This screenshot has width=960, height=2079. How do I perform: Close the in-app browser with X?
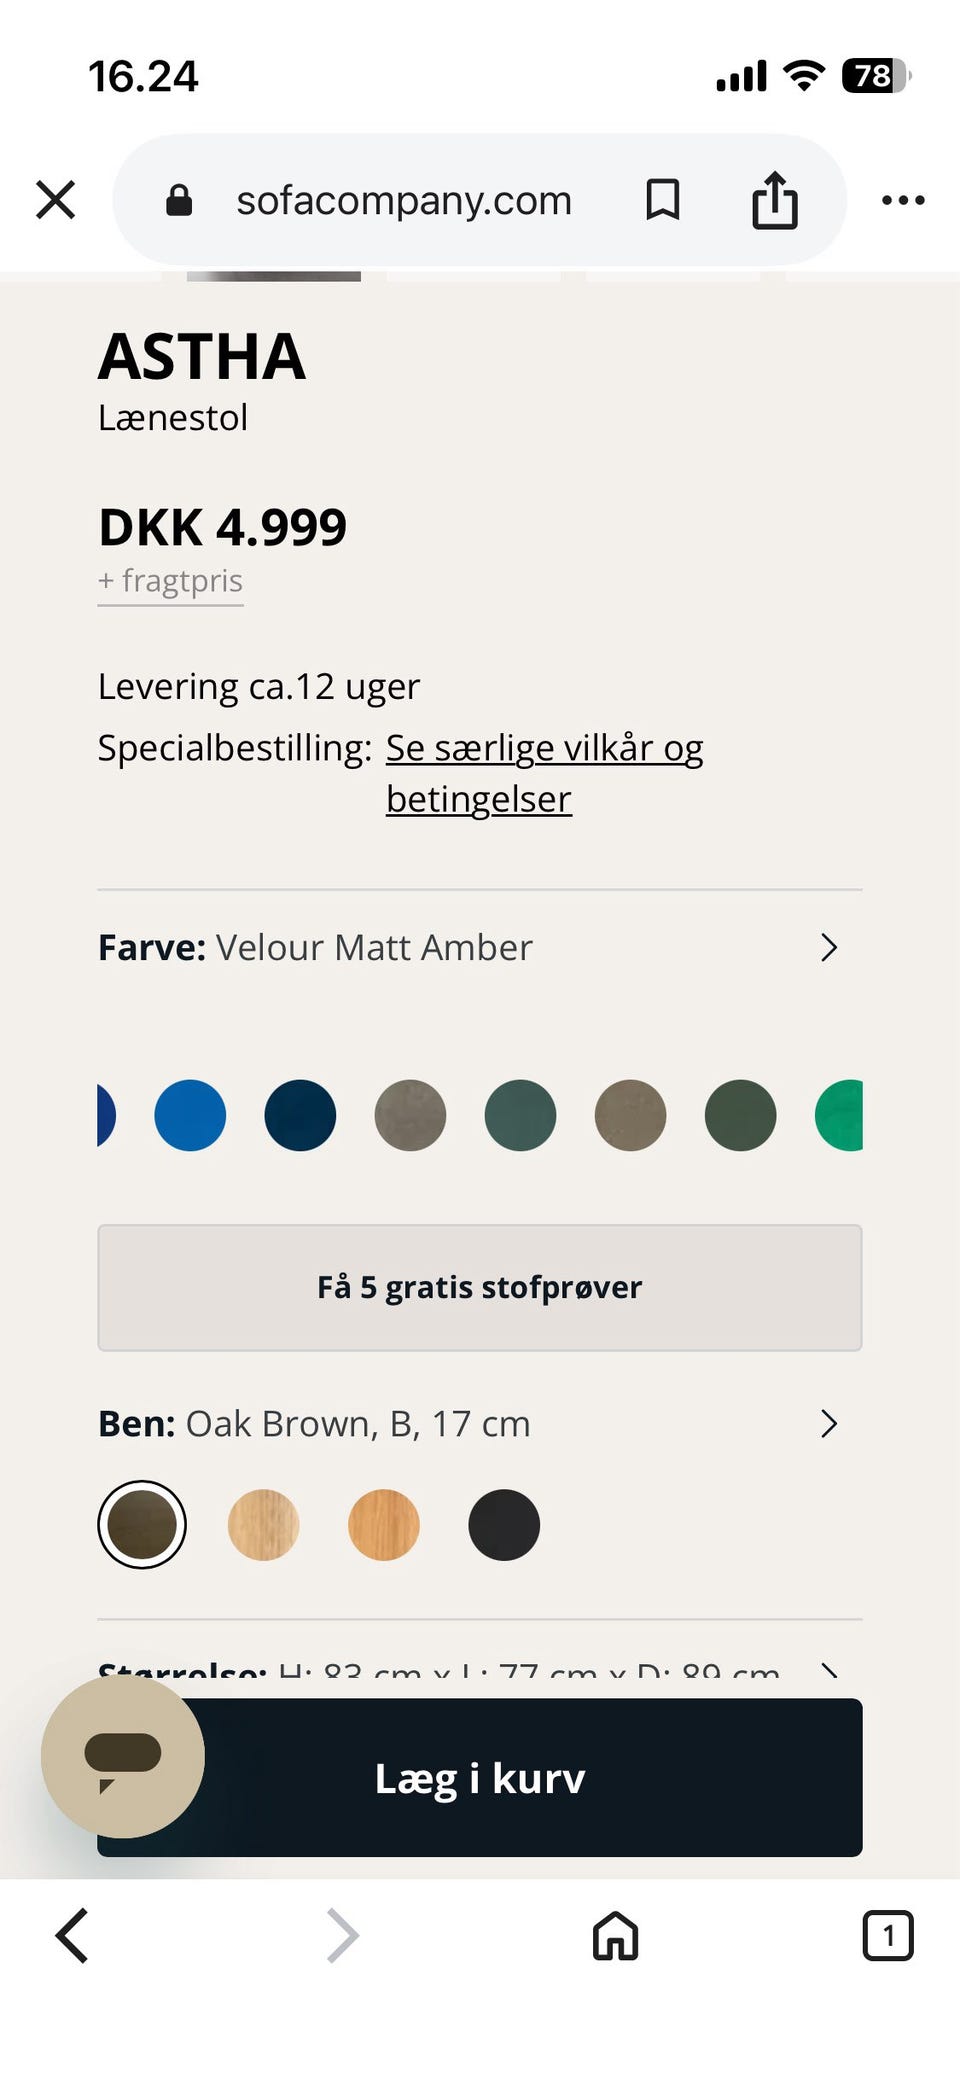[x=56, y=200]
